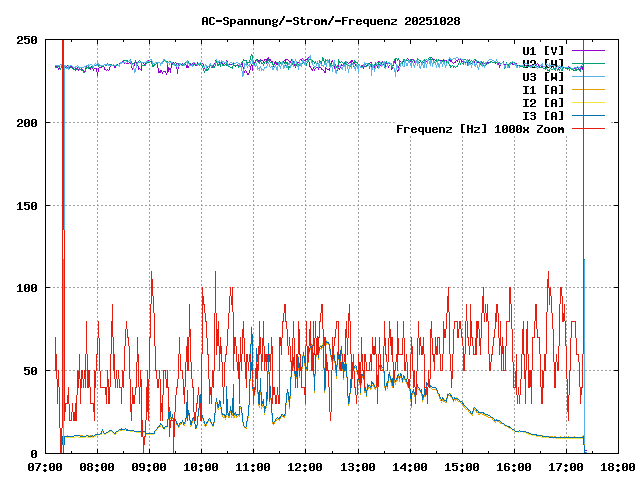Image resolution: width=640 pixels, height=480 pixels.
Task: Click the 50 y-axis value label
Action: coord(31,371)
